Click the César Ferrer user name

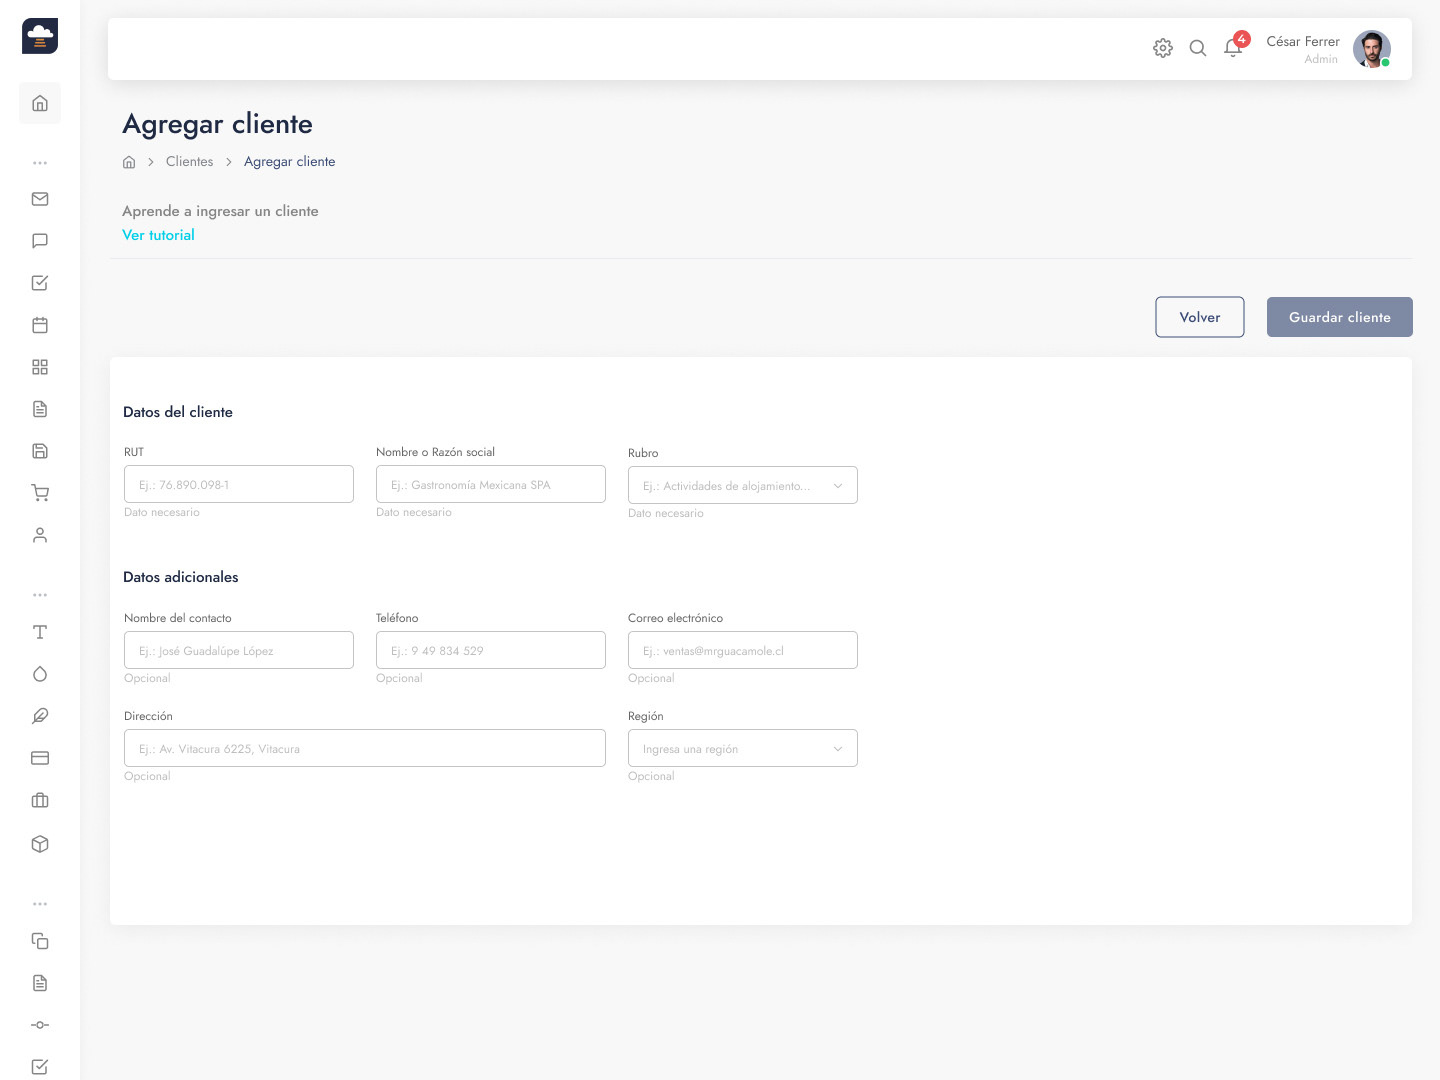[1303, 41]
